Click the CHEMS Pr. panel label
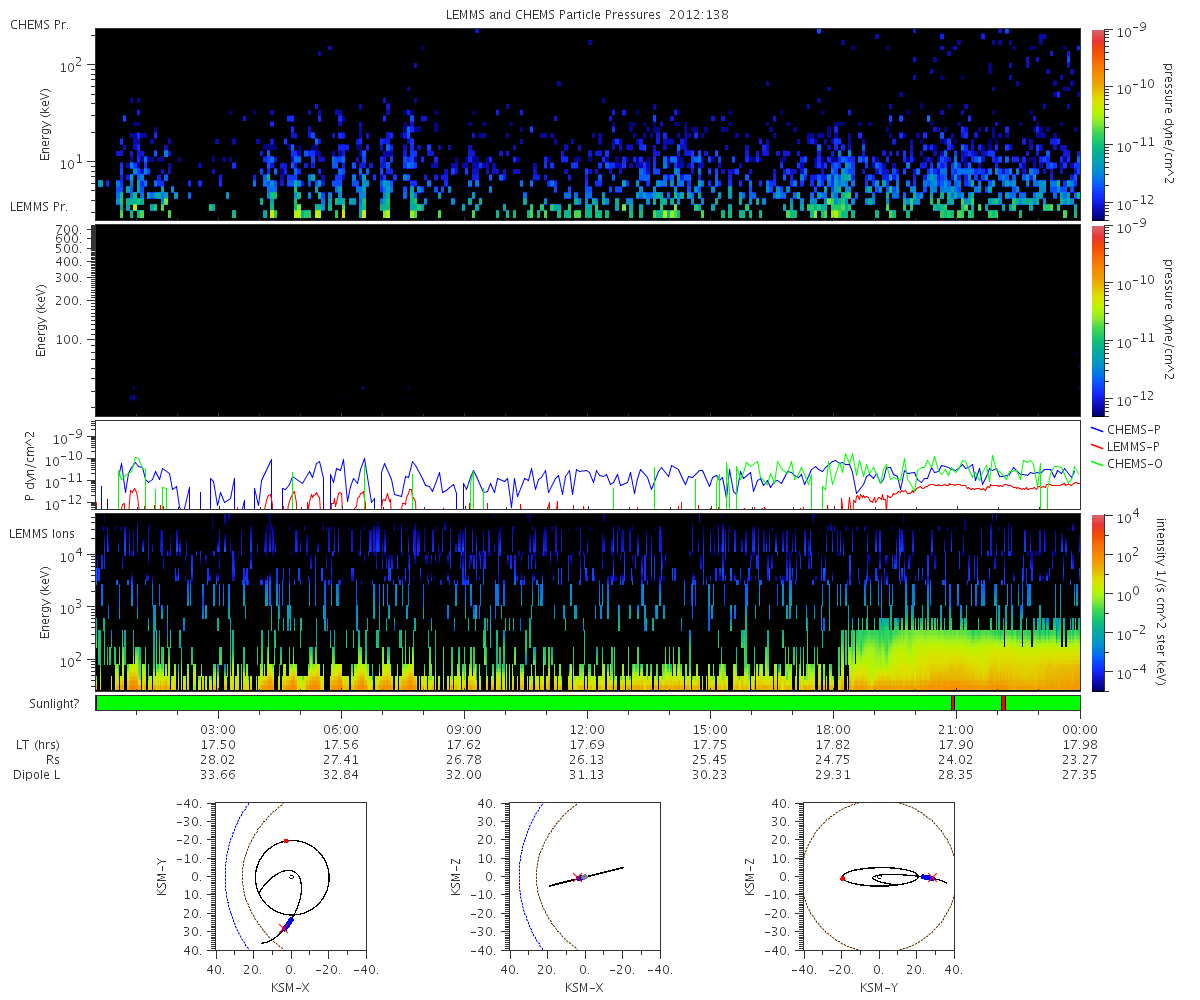Image resolution: width=1200 pixels, height=1000 pixels. [x=39, y=24]
